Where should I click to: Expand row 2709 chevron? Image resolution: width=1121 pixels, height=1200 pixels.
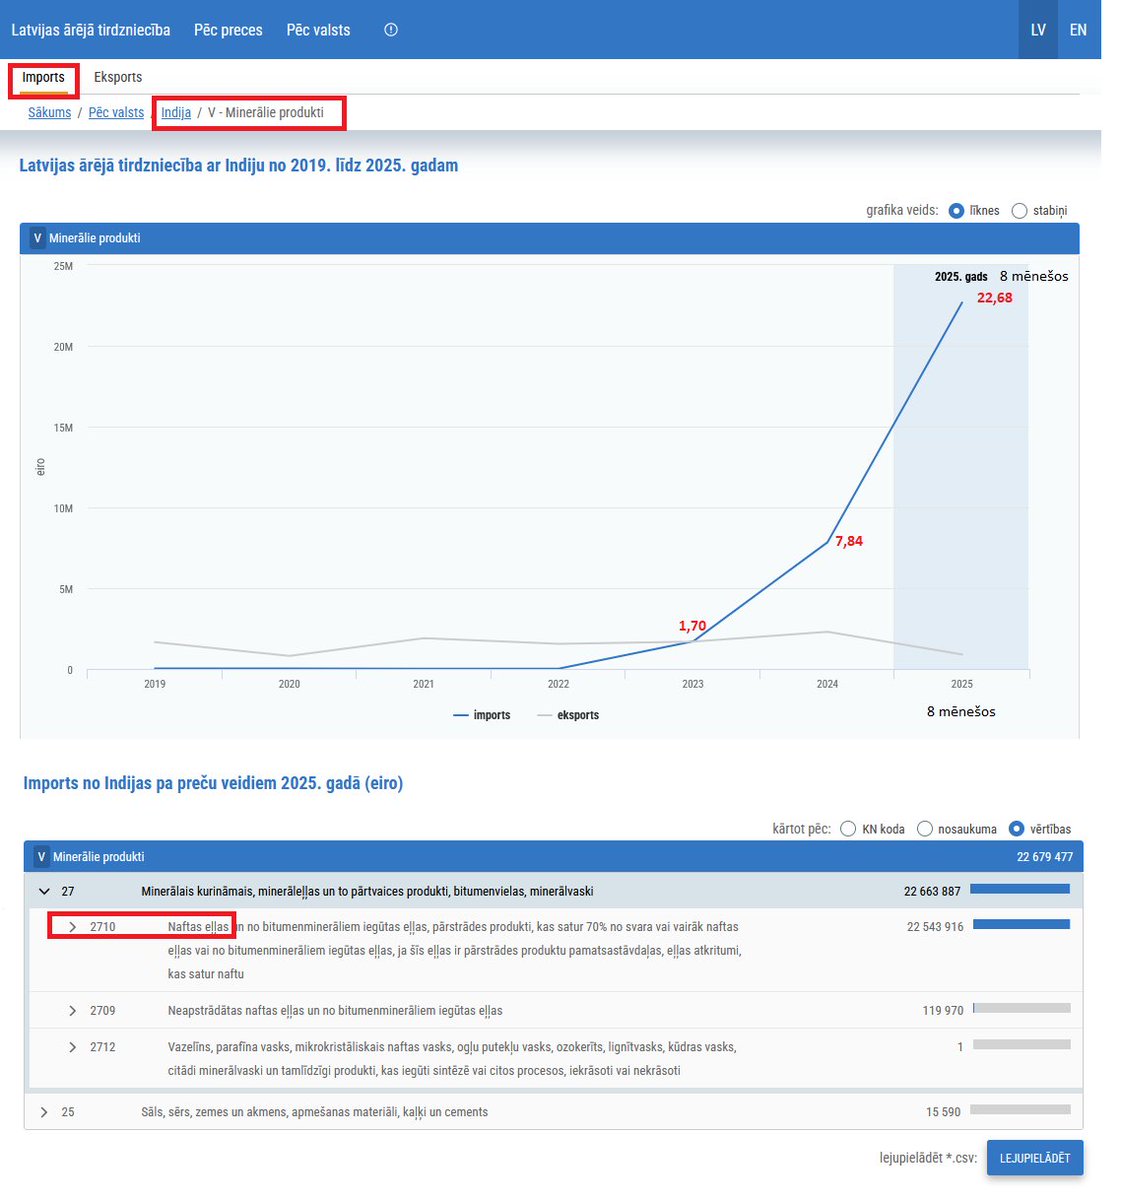[72, 1011]
